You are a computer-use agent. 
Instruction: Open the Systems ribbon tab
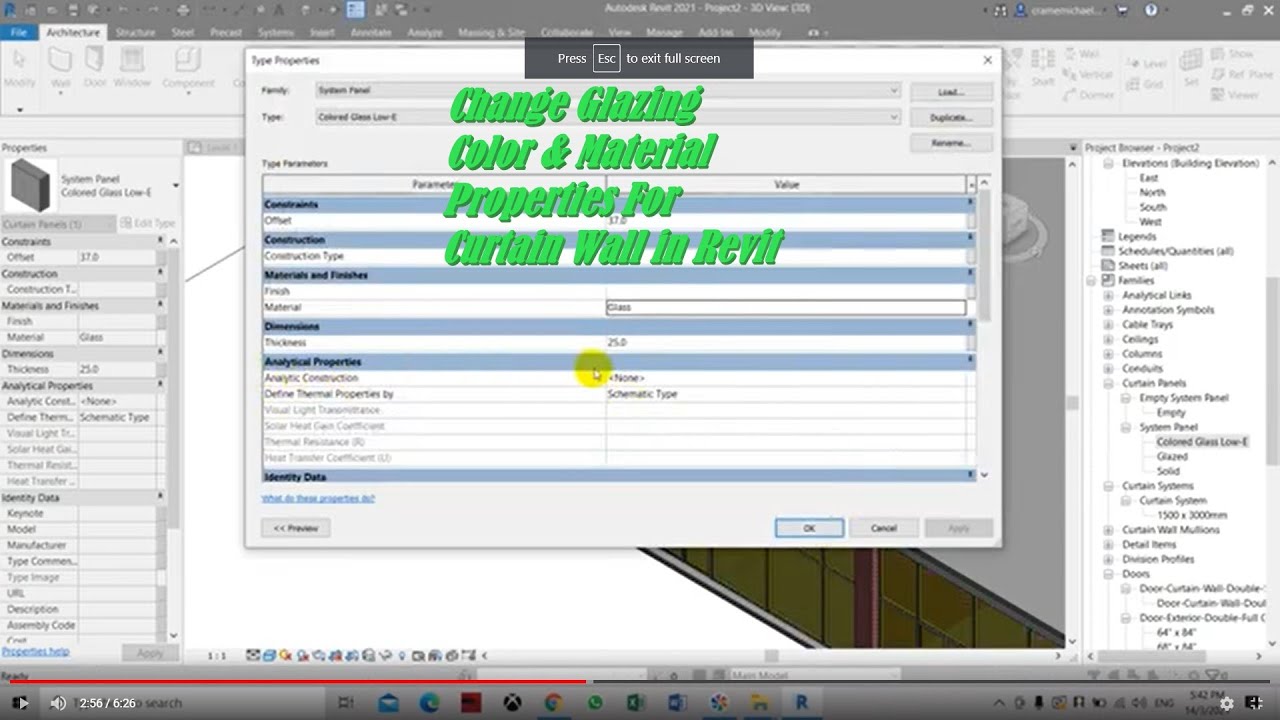[276, 32]
